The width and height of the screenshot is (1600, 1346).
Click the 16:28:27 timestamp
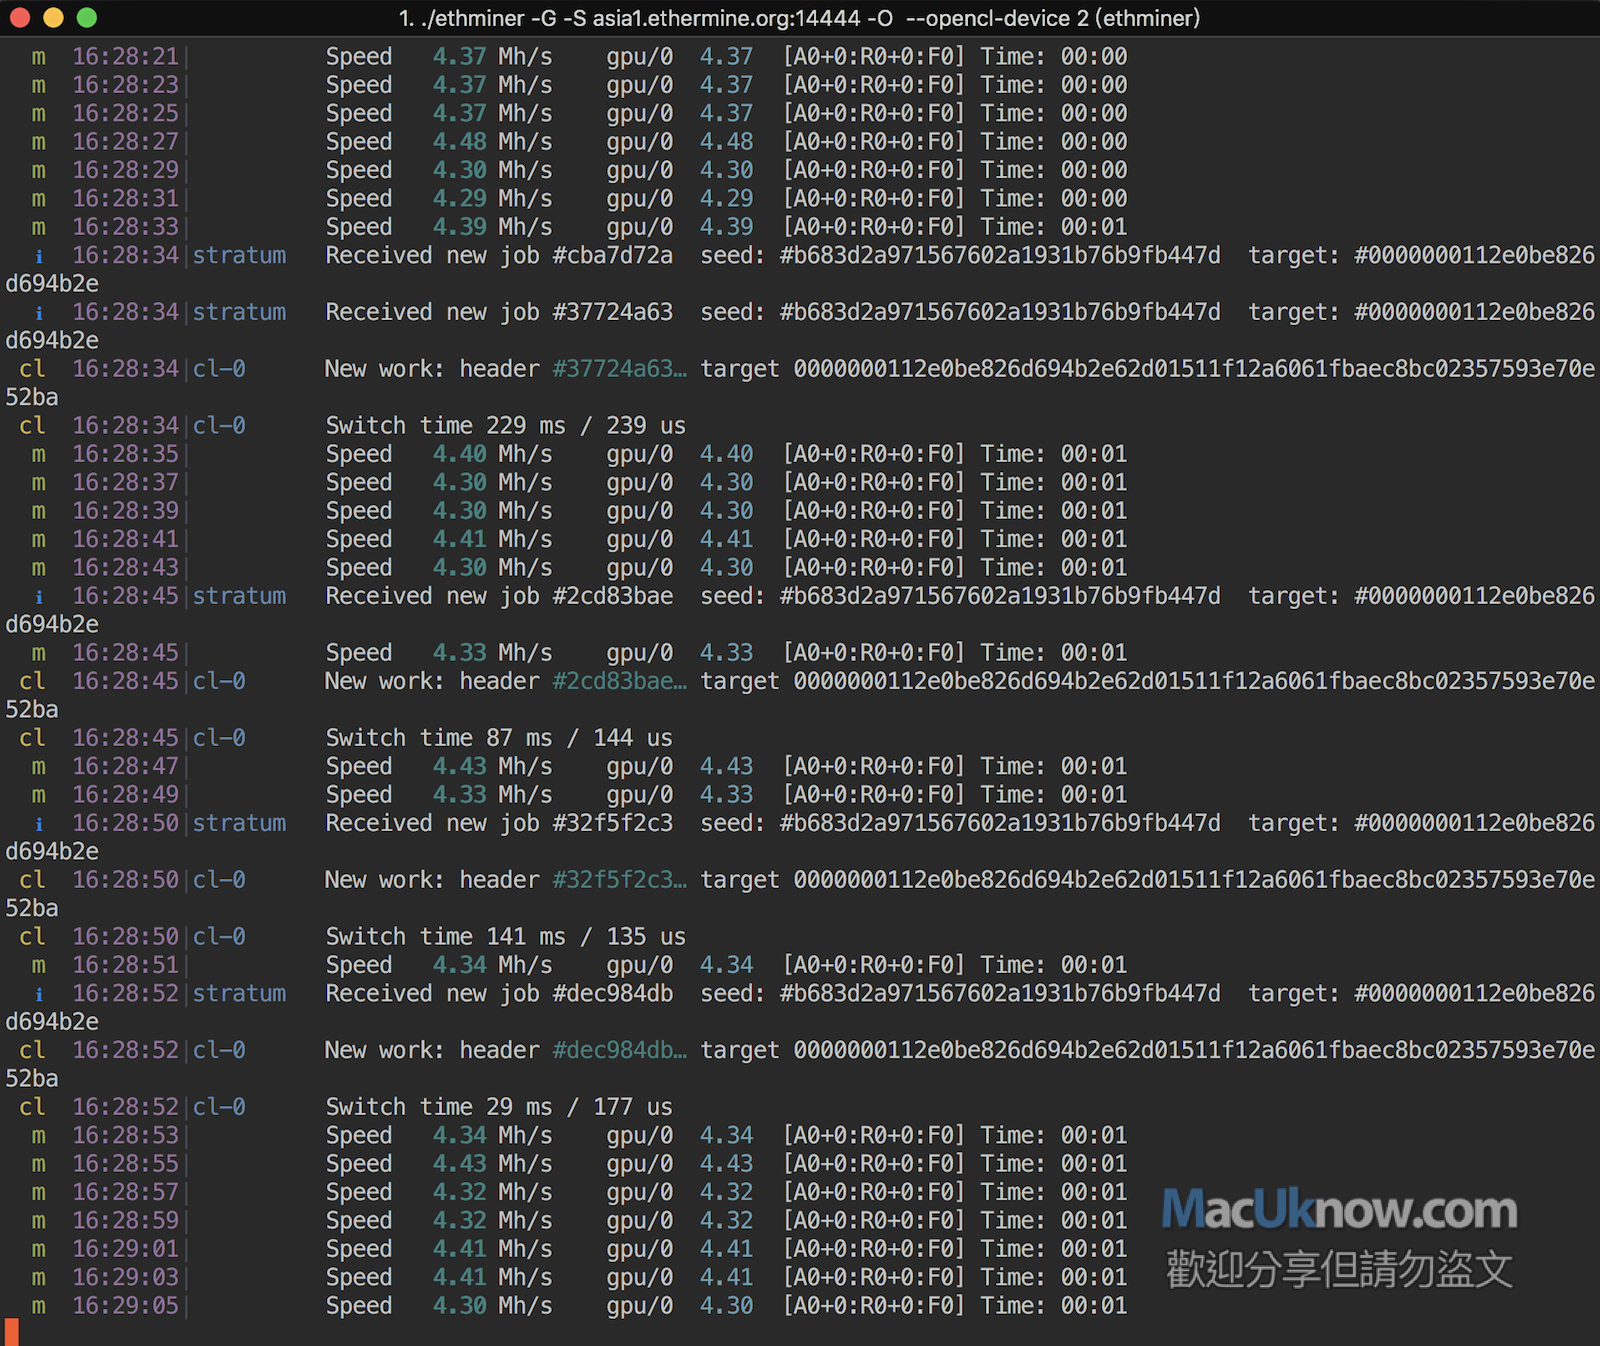[125, 142]
